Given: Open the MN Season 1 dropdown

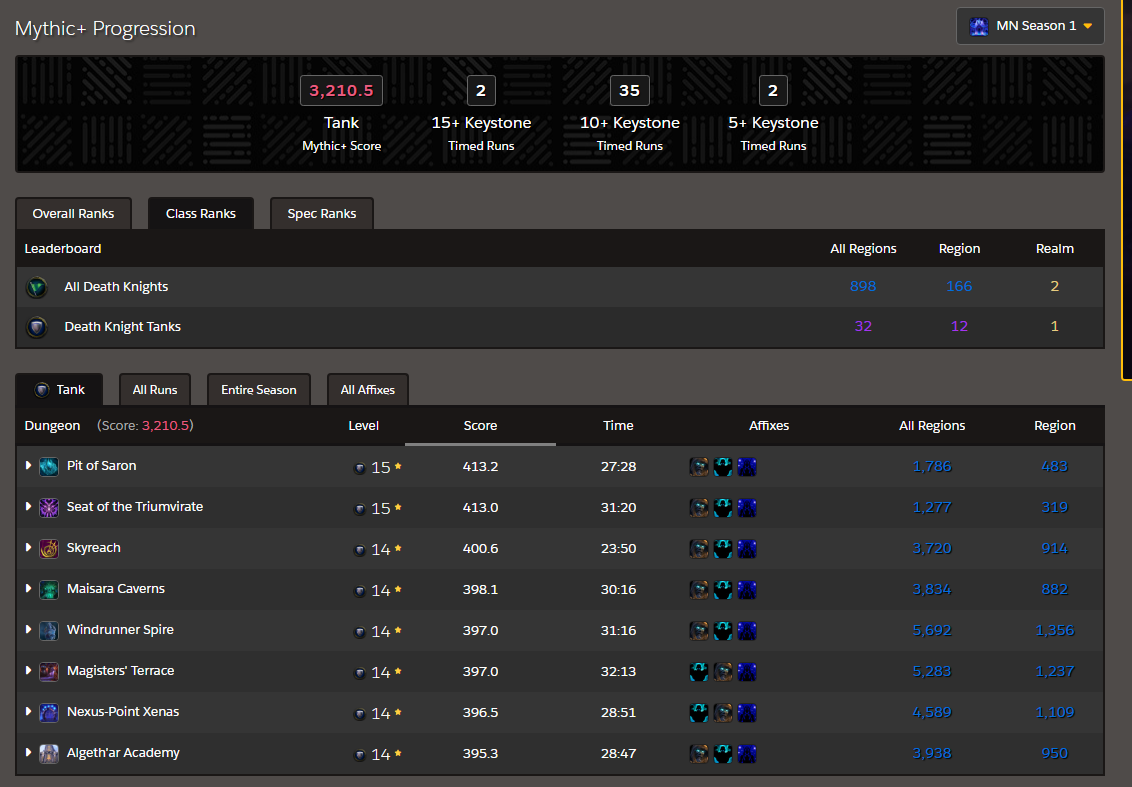Looking at the screenshot, I should [1030, 26].
